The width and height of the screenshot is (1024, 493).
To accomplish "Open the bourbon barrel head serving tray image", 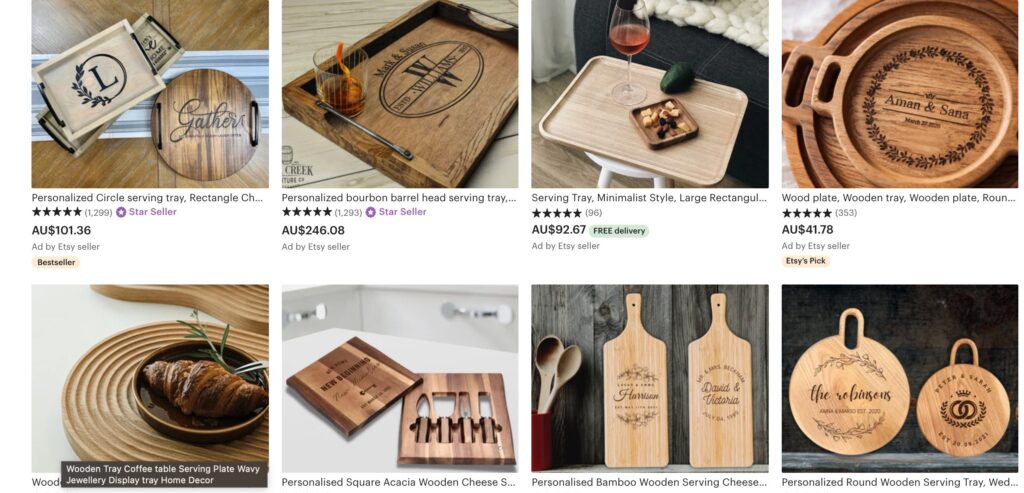I will (400, 94).
